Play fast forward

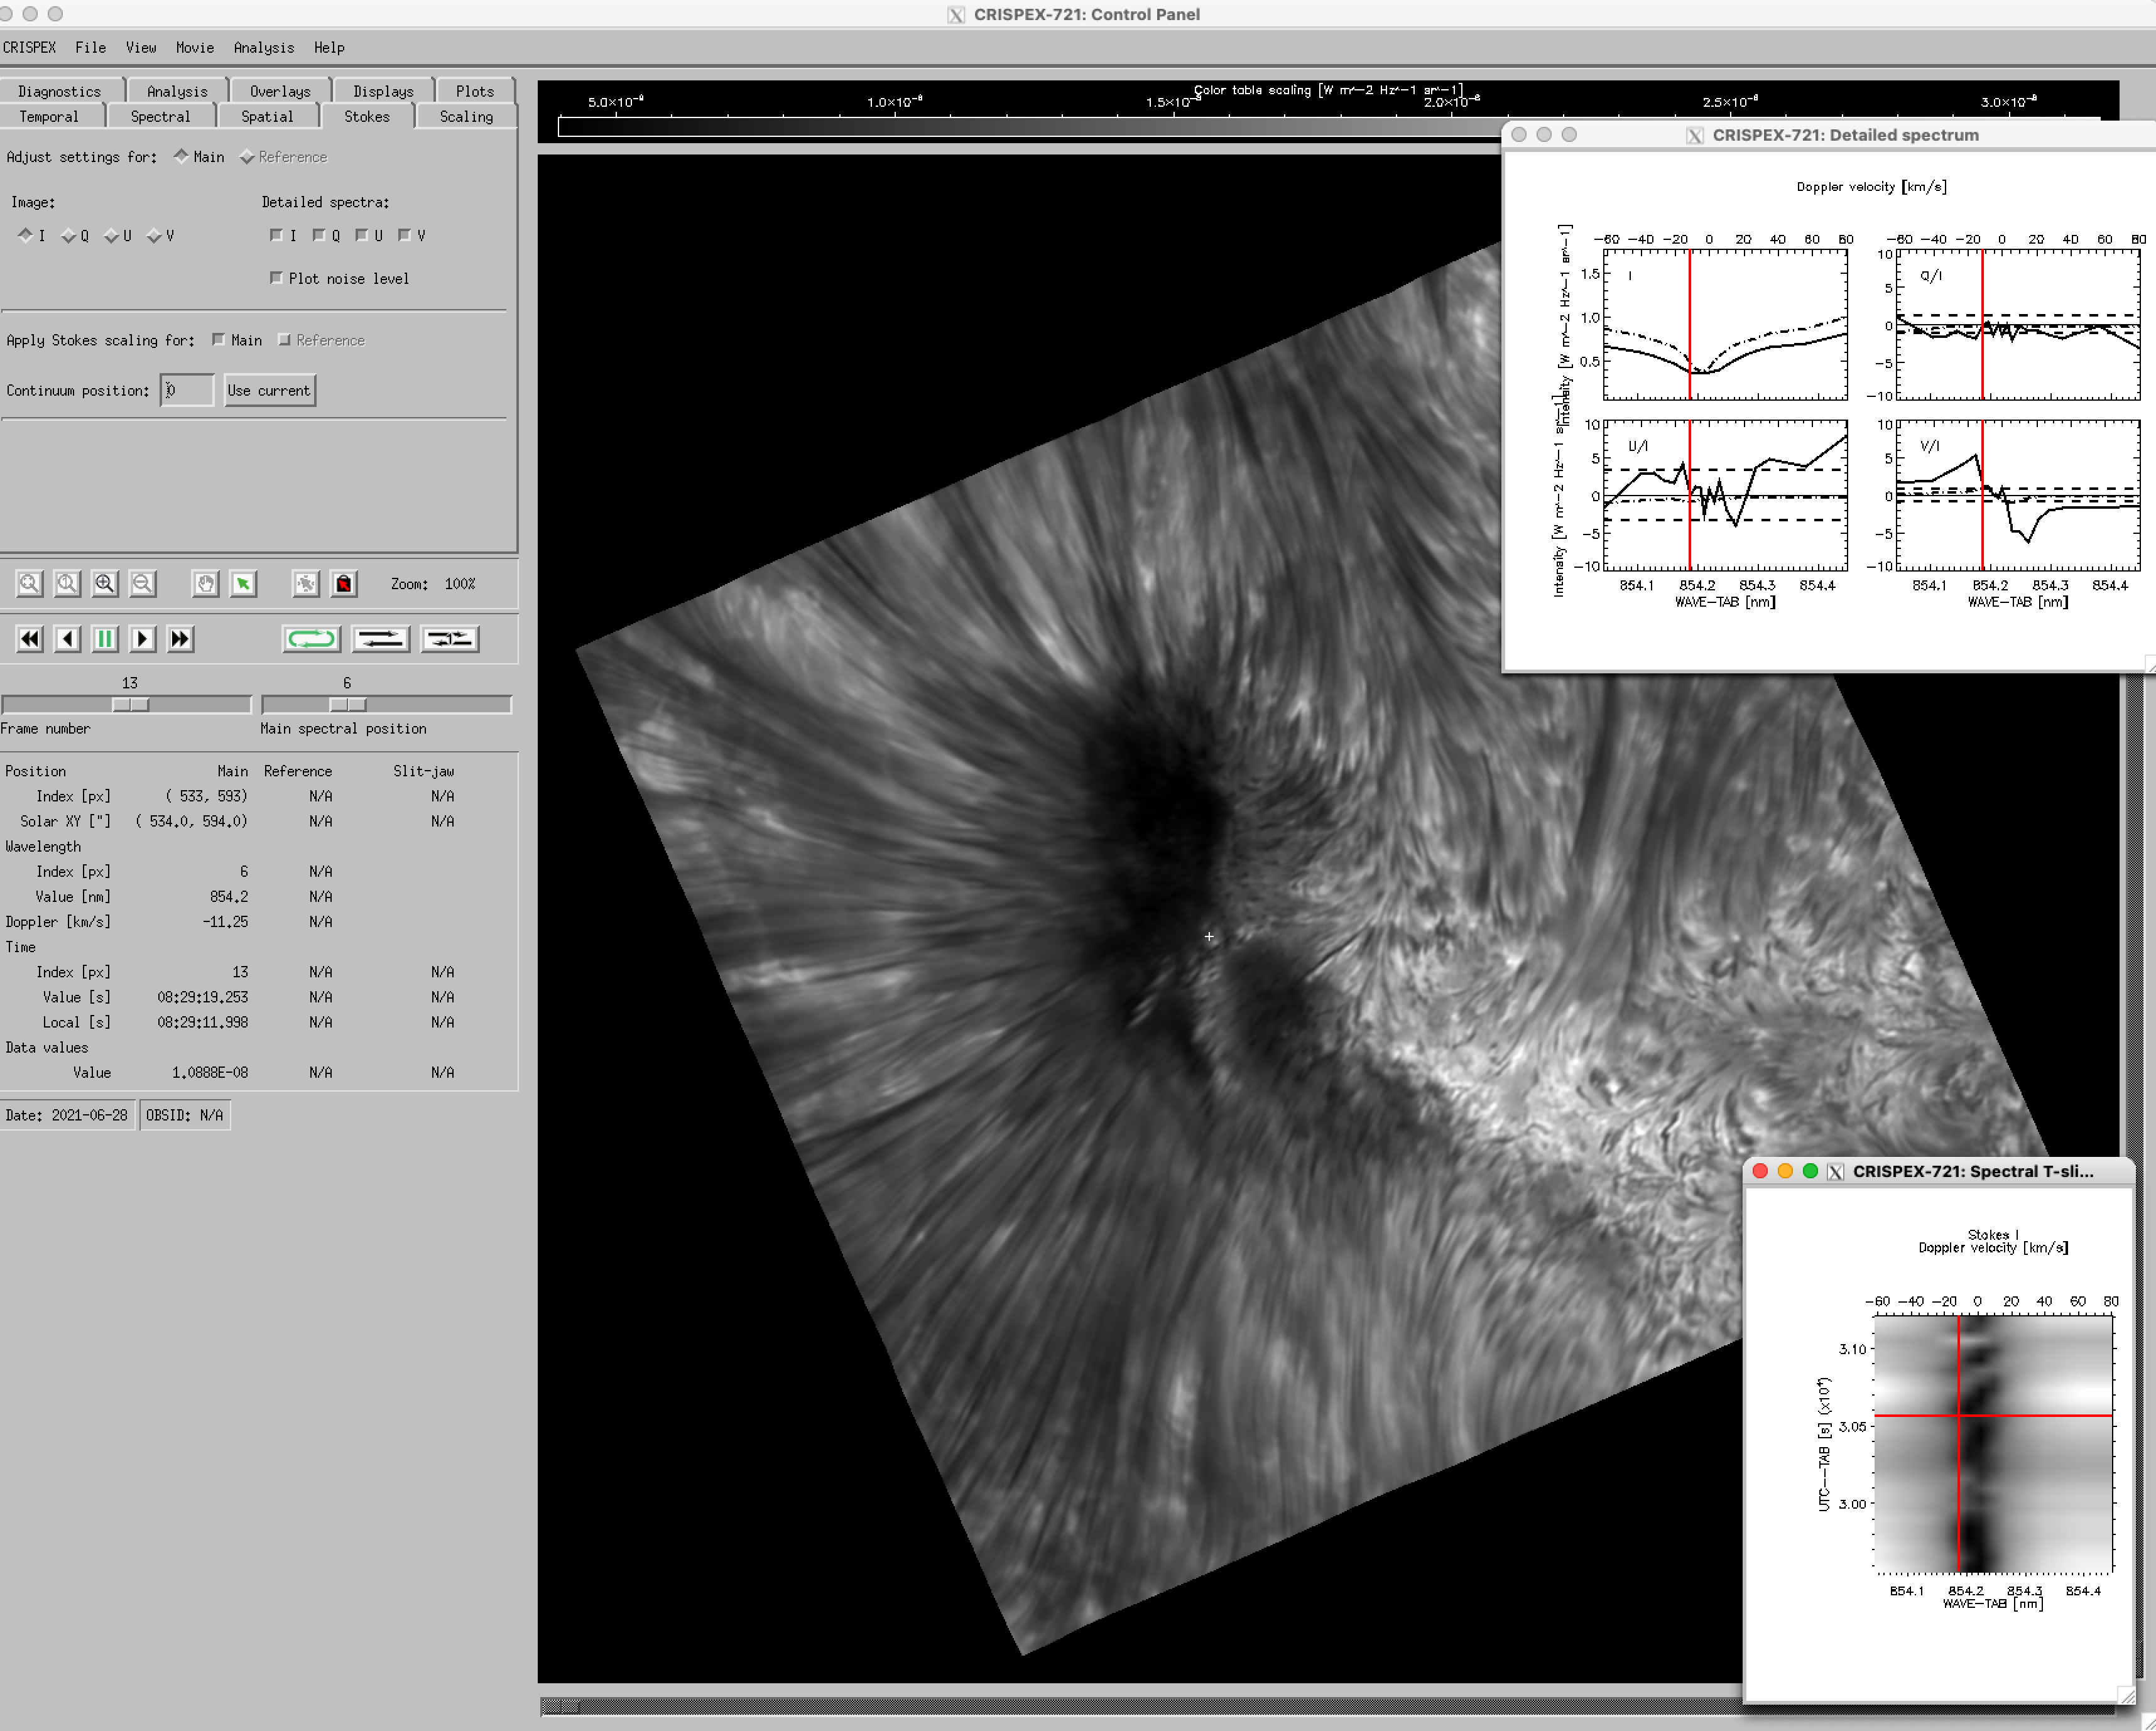pyautogui.click(x=180, y=639)
